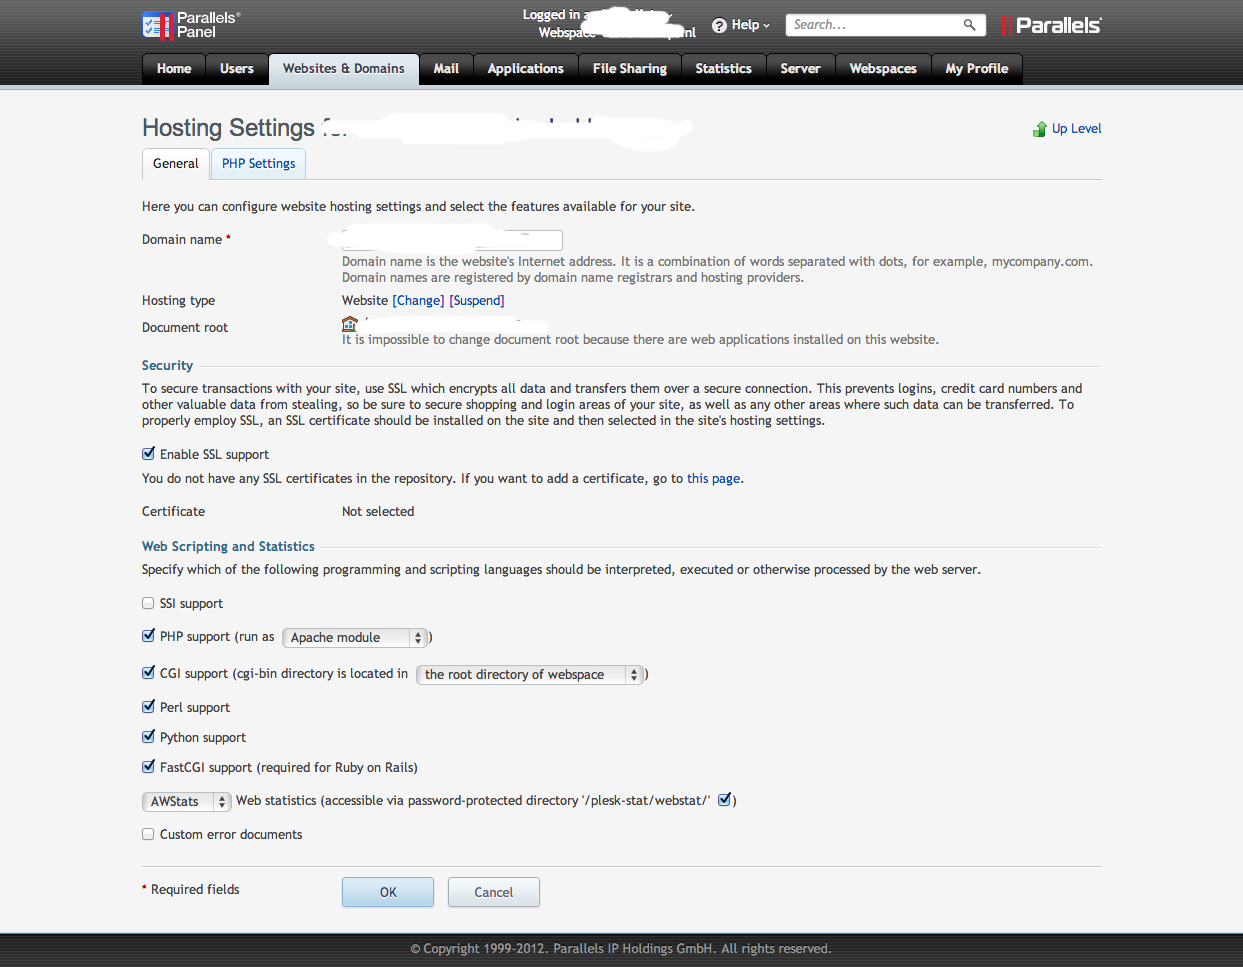Open the File Sharing menu tab
1243x967 pixels.
tap(630, 69)
